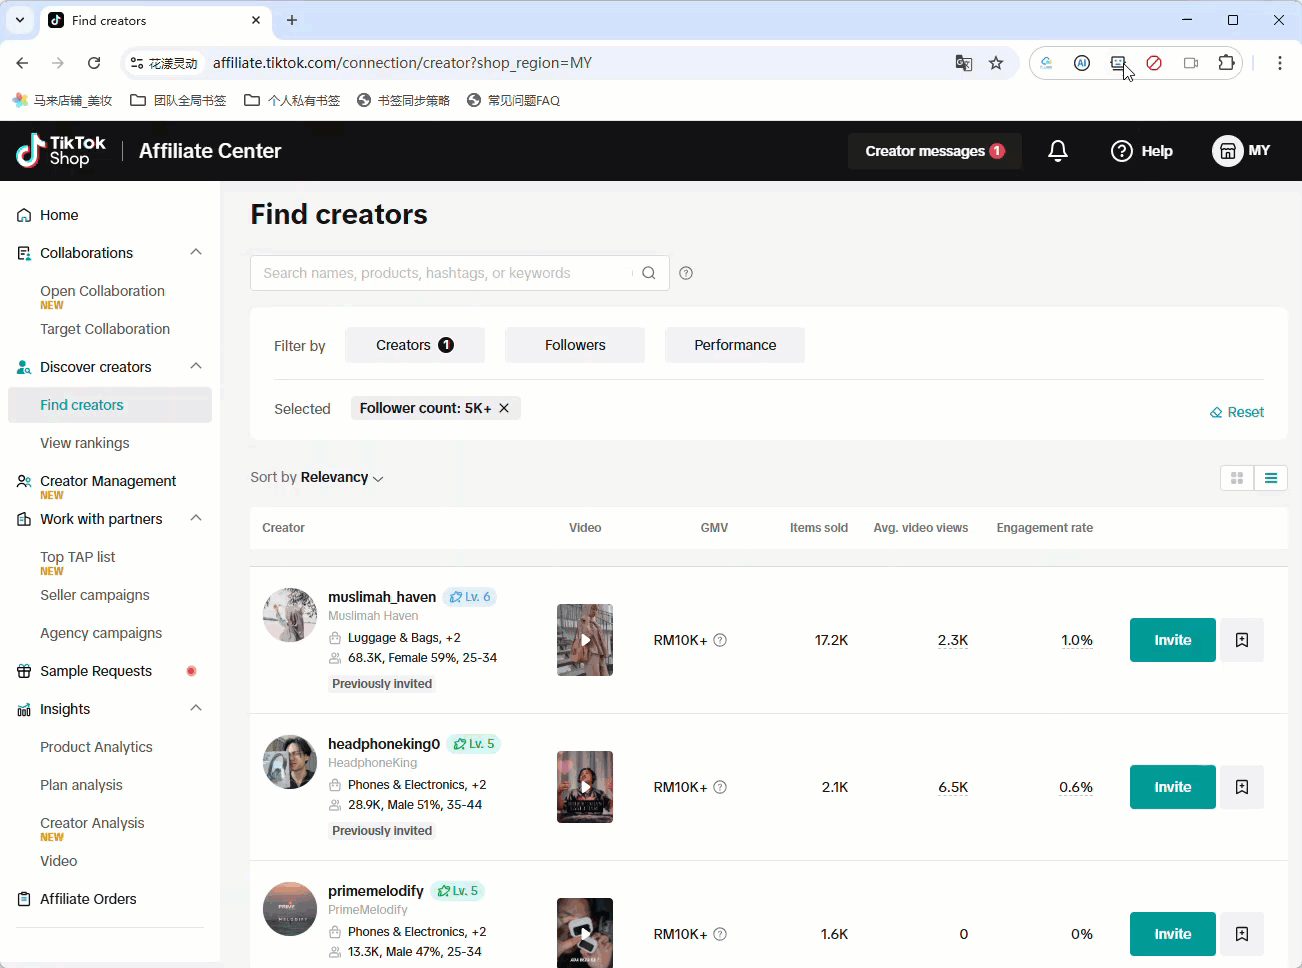Open headphoneking0 creator avatar
1302x968 pixels.
pos(290,762)
